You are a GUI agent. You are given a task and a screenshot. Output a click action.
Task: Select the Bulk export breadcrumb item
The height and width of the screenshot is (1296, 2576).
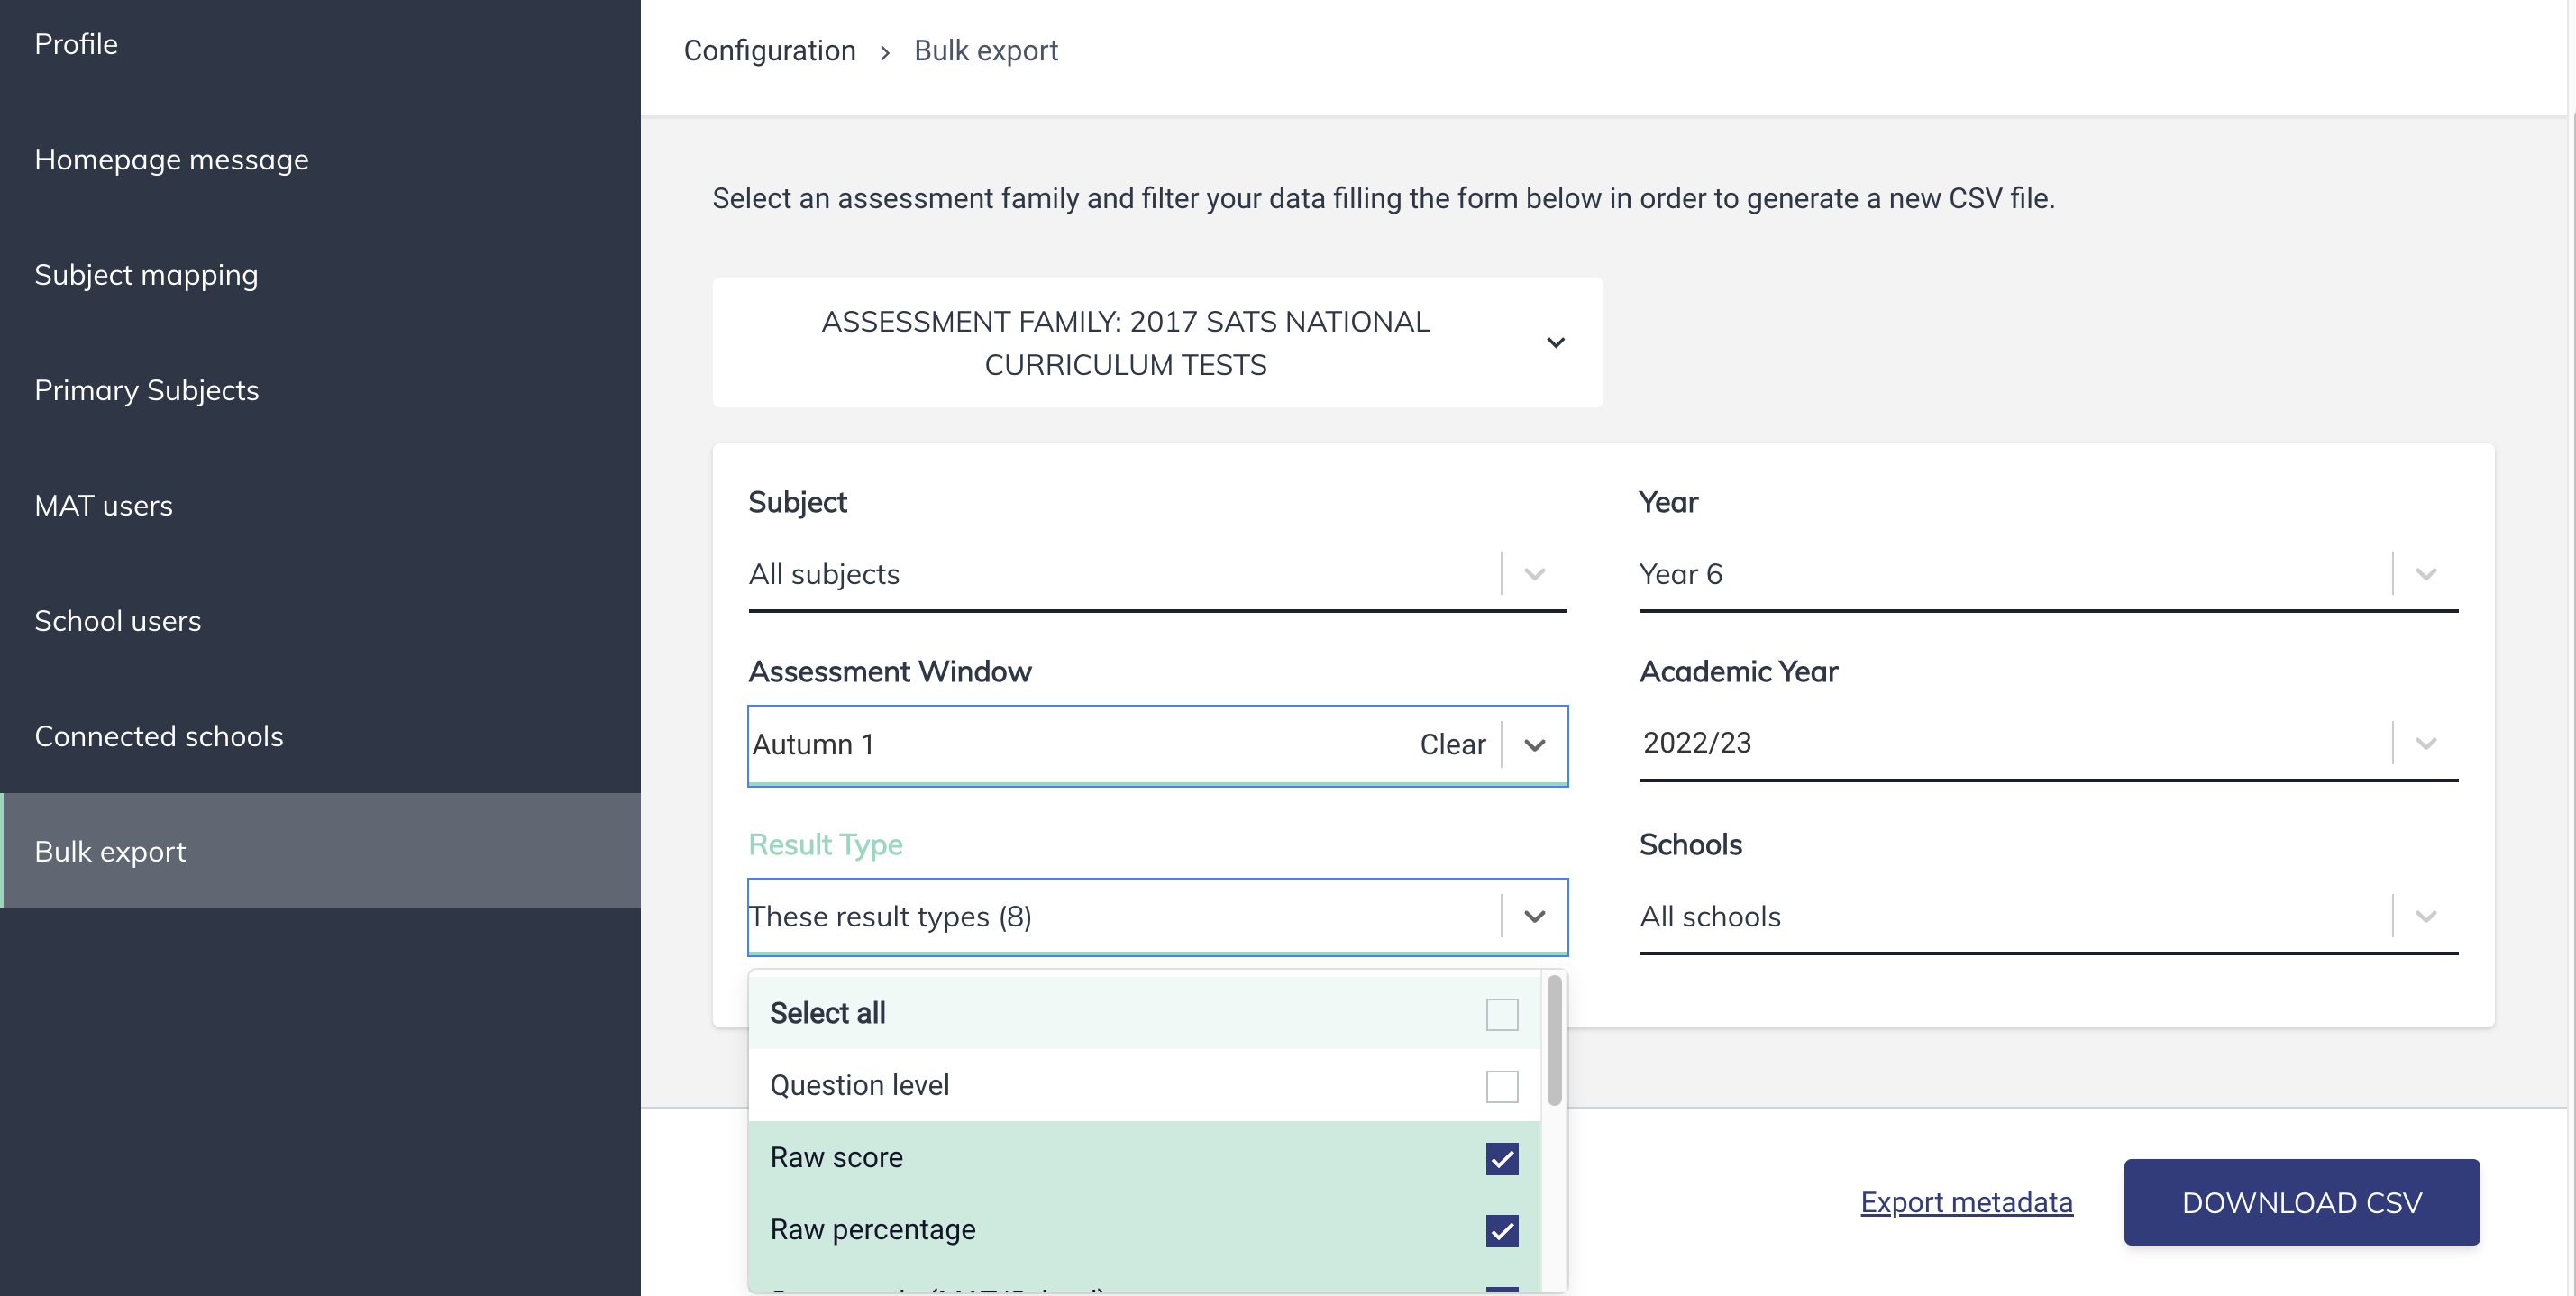[x=986, y=50]
